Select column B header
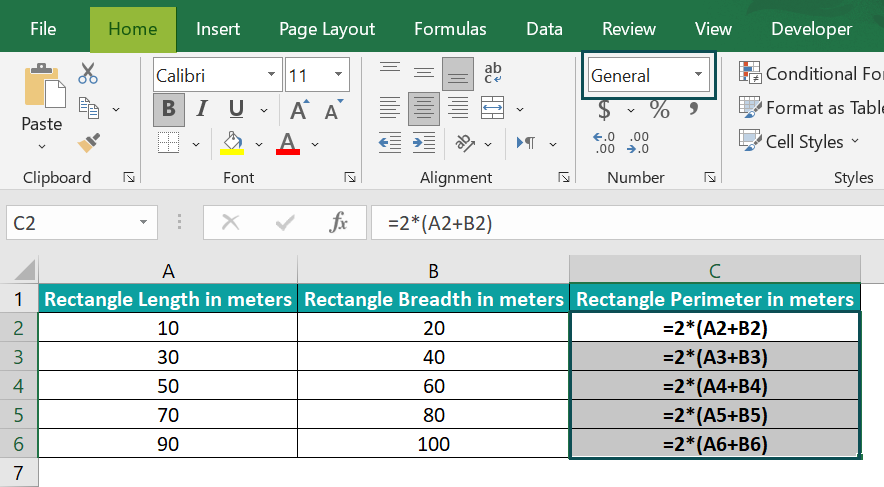 (433, 271)
